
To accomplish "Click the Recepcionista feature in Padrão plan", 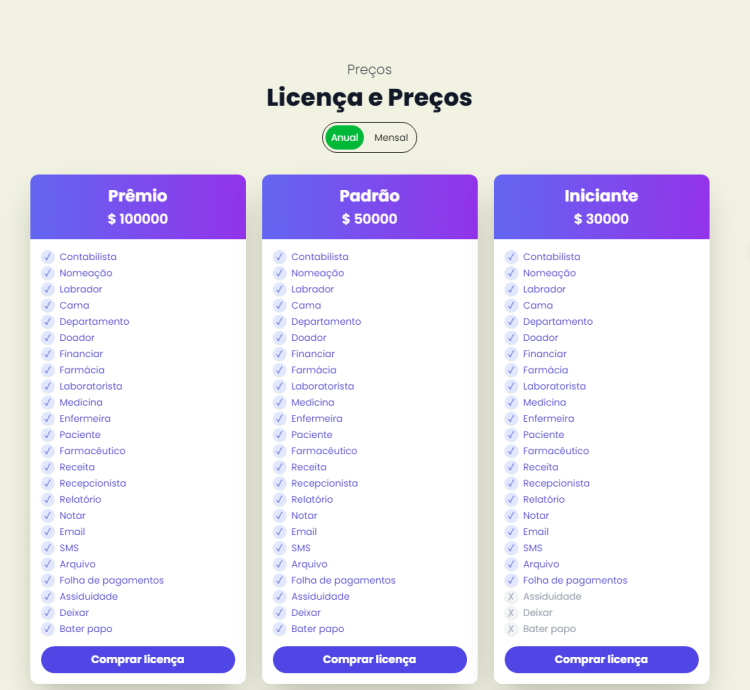I will coord(324,483).
